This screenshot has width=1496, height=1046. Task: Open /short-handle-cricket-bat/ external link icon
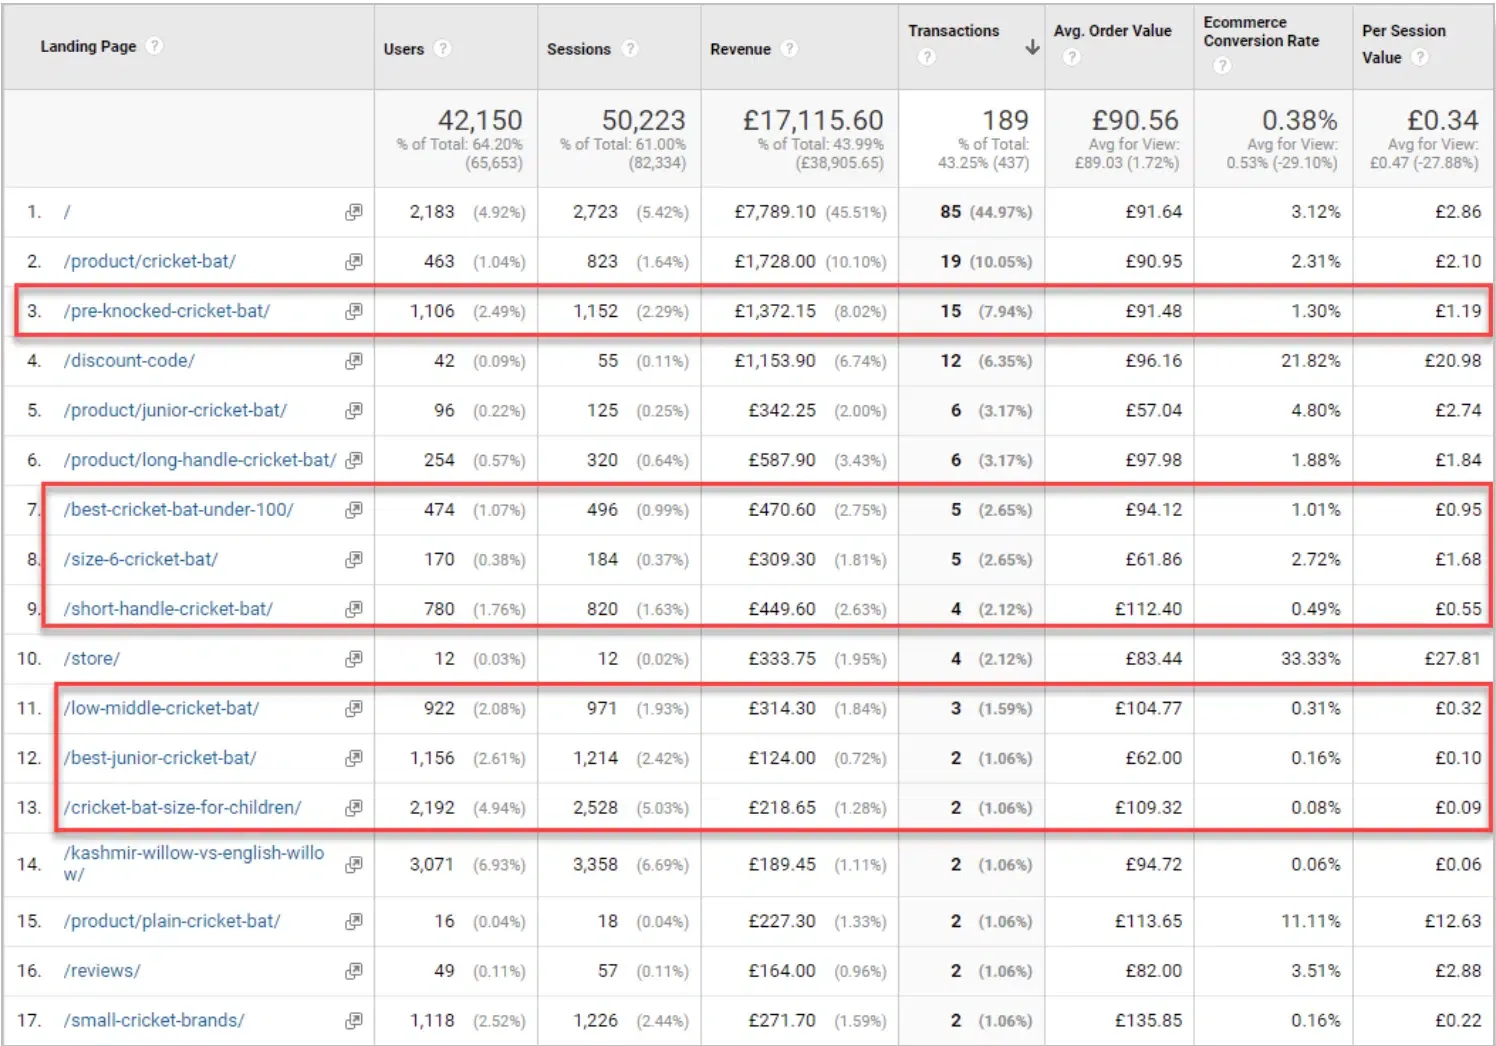tap(354, 609)
